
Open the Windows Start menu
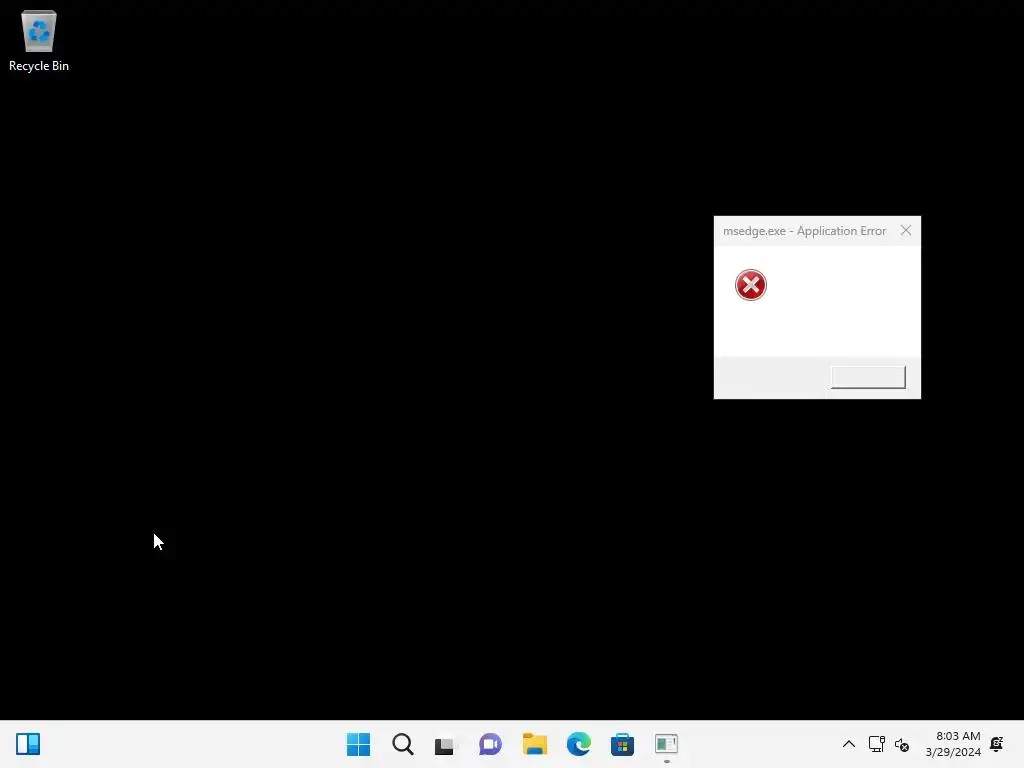[359, 744]
